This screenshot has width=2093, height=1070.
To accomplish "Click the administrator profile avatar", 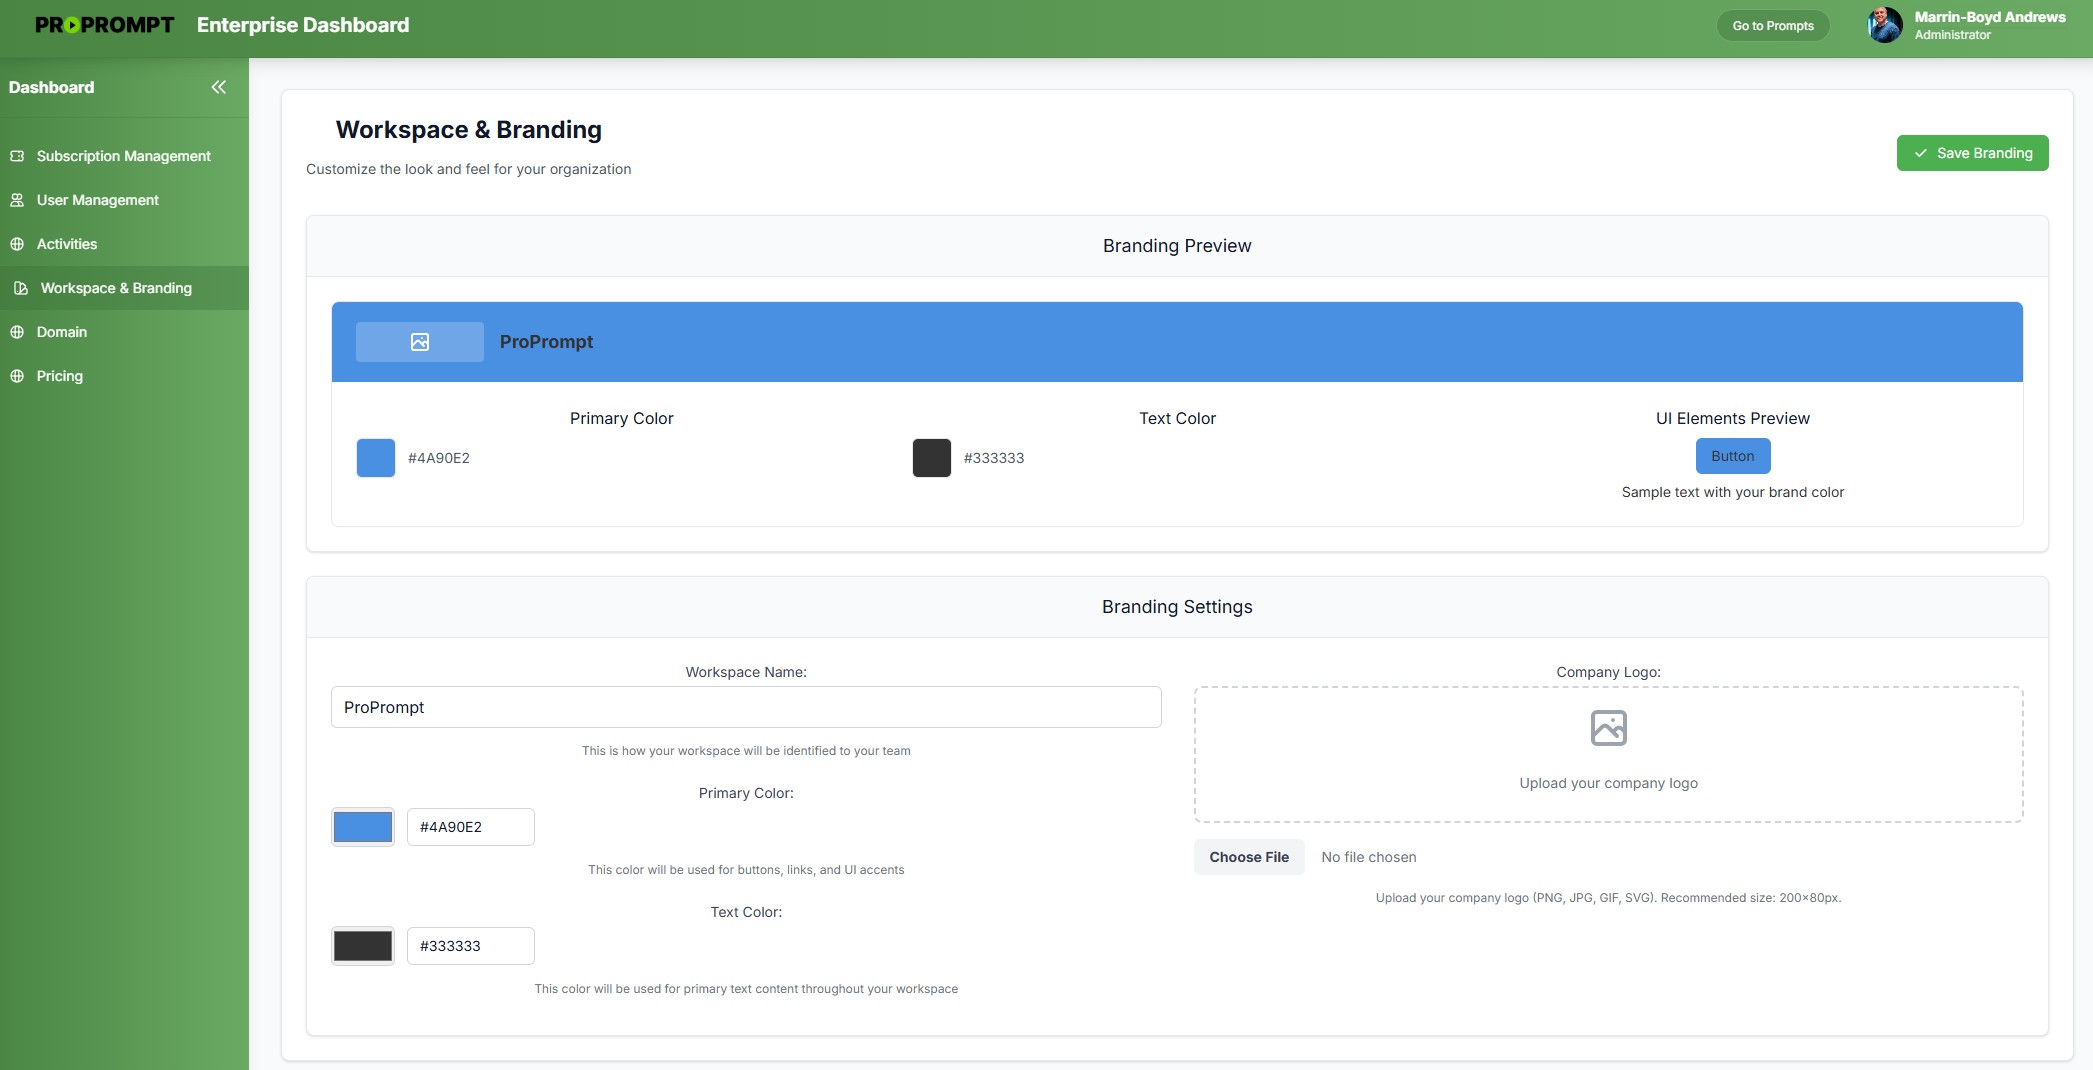I will 1885,25.
